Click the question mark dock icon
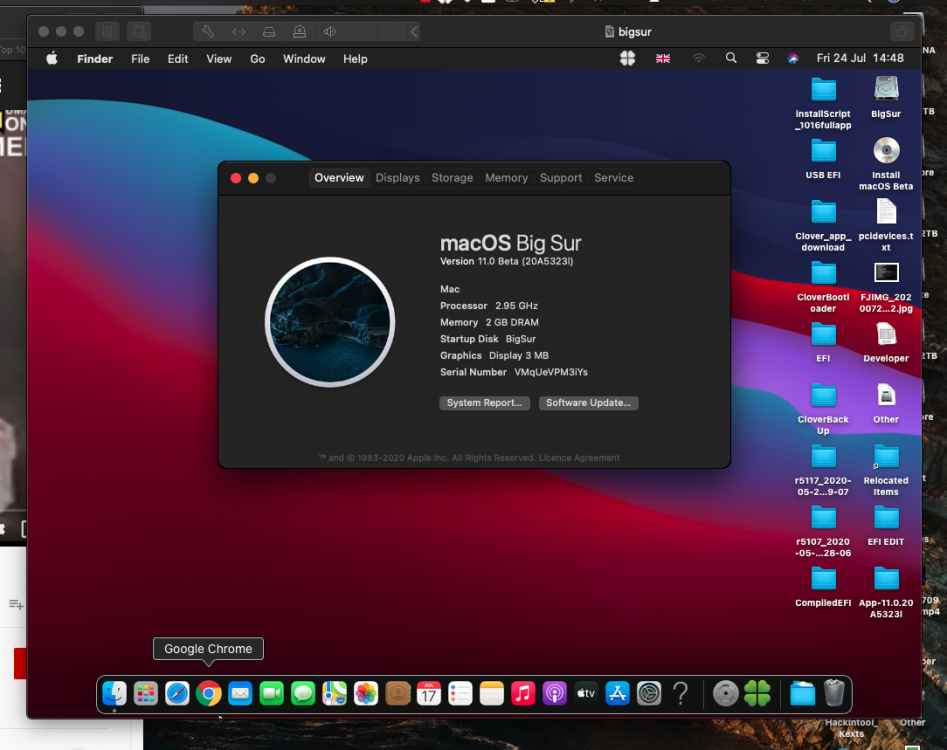Screen dimensions: 947x750 (x=681, y=693)
